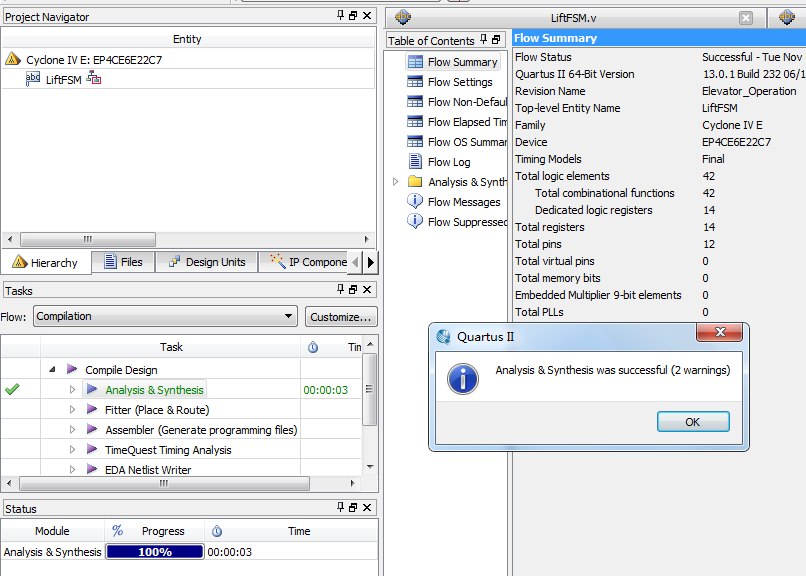This screenshot has height=576, width=806.
Task: Select Cyclone IV E: EP4CE6E22C7 entity row
Action: click(188, 60)
